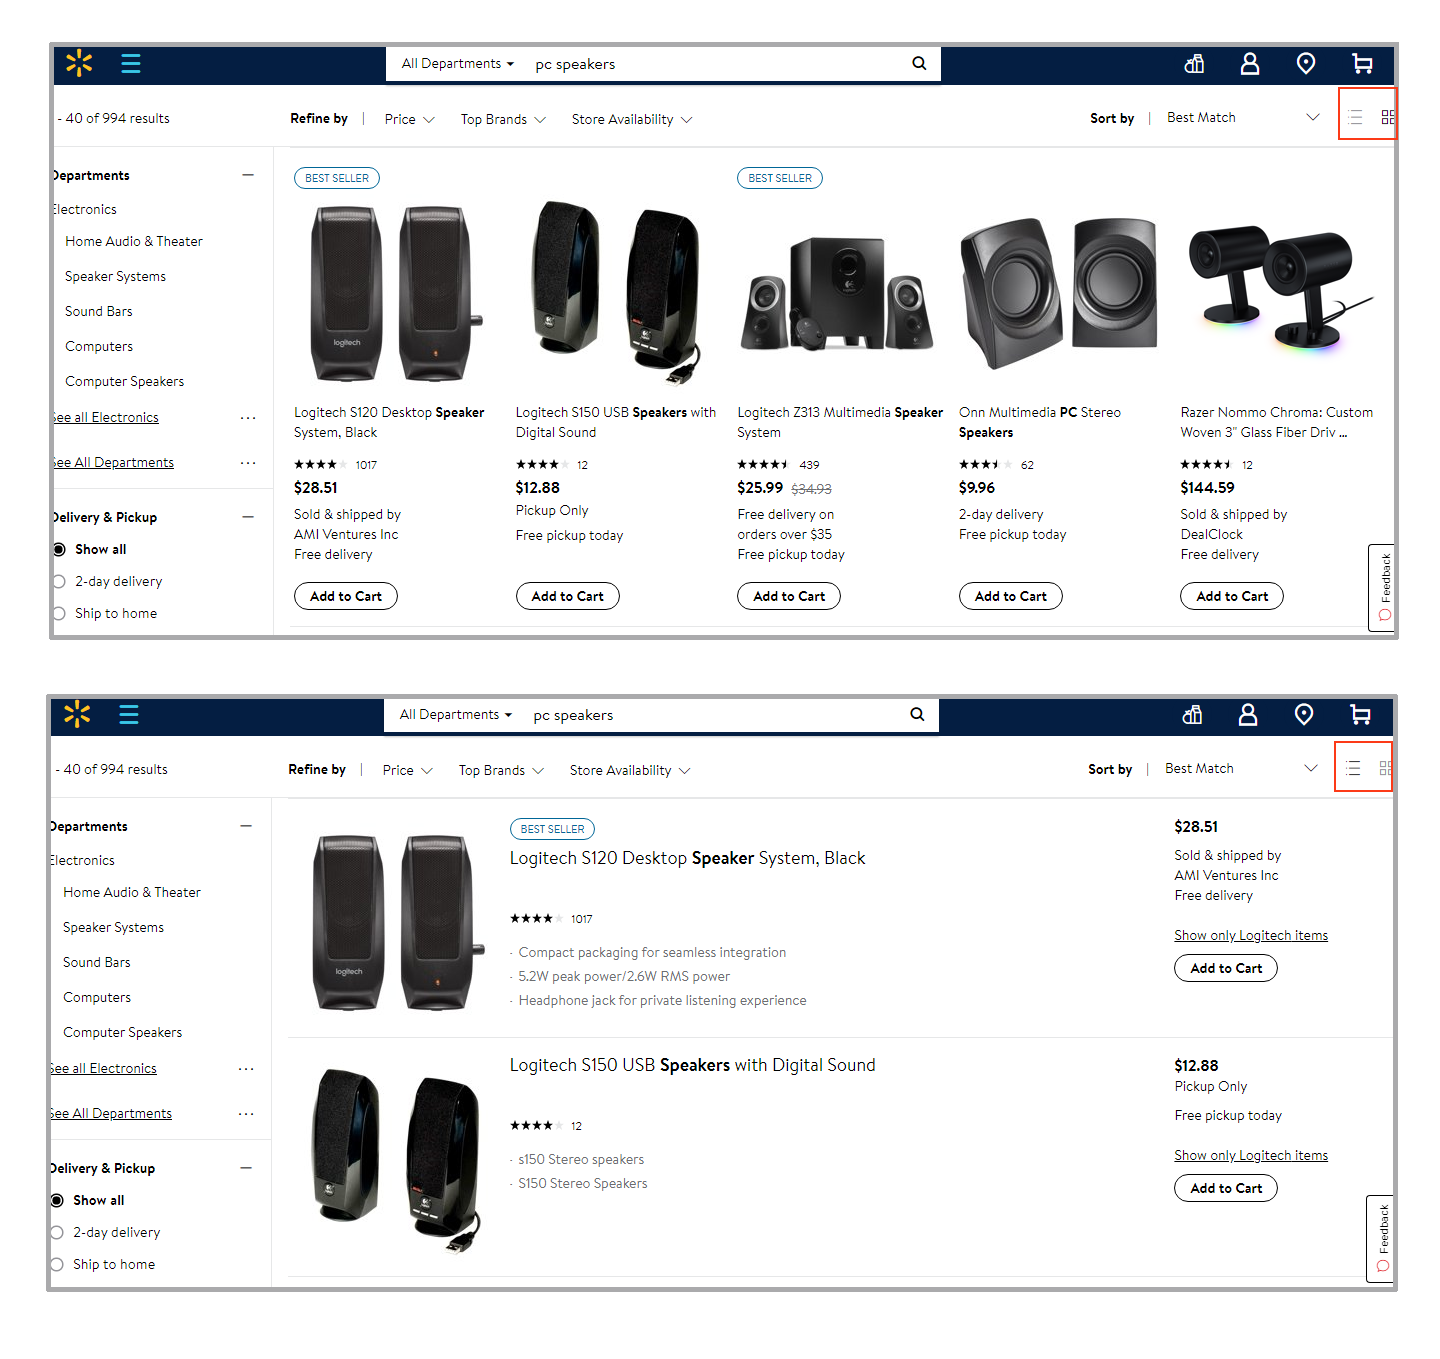Click the search magnifier icon in the grid-view page

click(919, 64)
